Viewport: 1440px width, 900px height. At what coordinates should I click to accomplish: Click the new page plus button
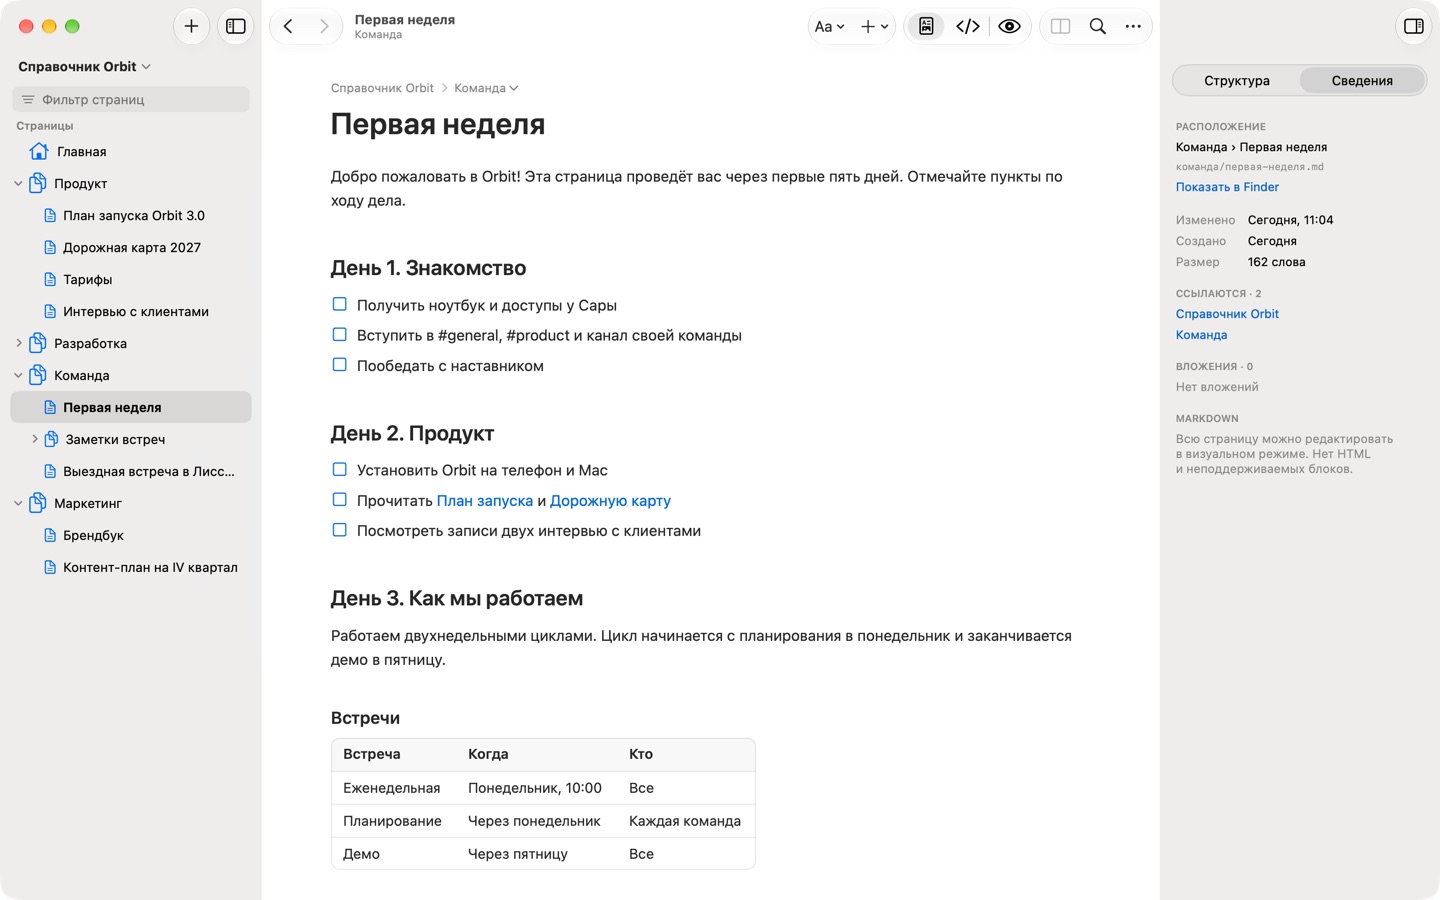pyautogui.click(x=191, y=26)
